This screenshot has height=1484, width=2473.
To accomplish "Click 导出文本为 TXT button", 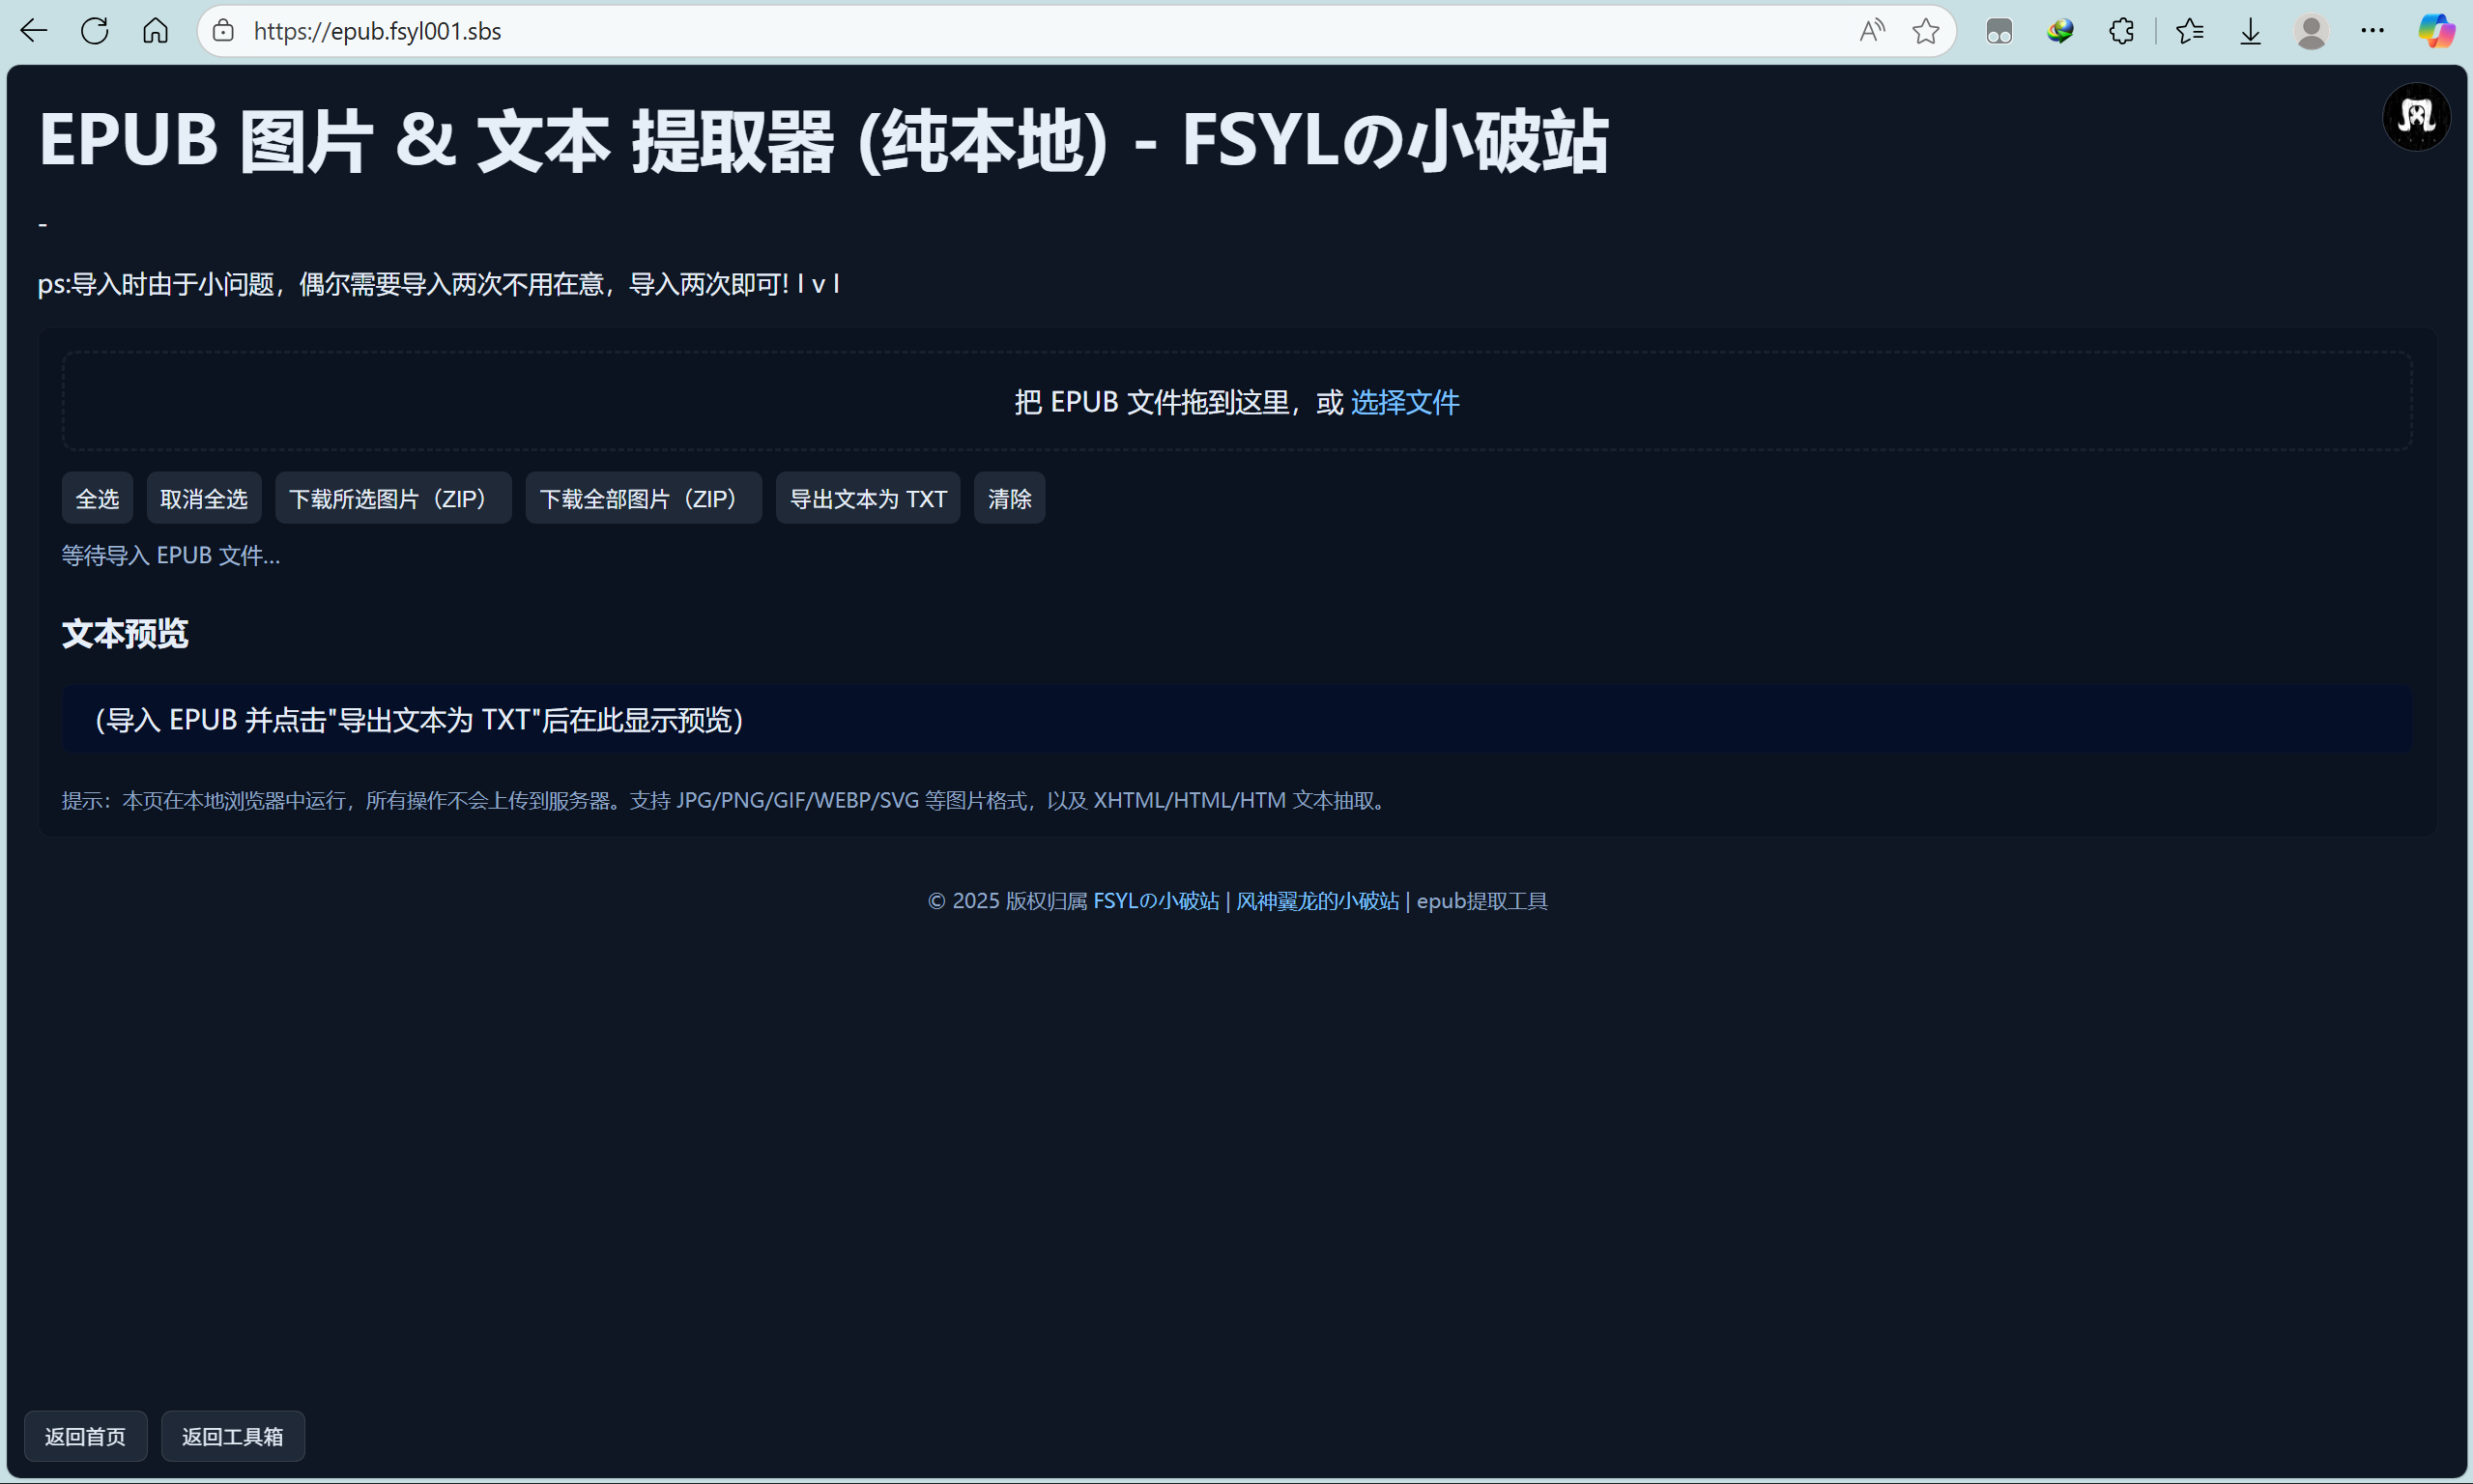I will [x=867, y=498].
